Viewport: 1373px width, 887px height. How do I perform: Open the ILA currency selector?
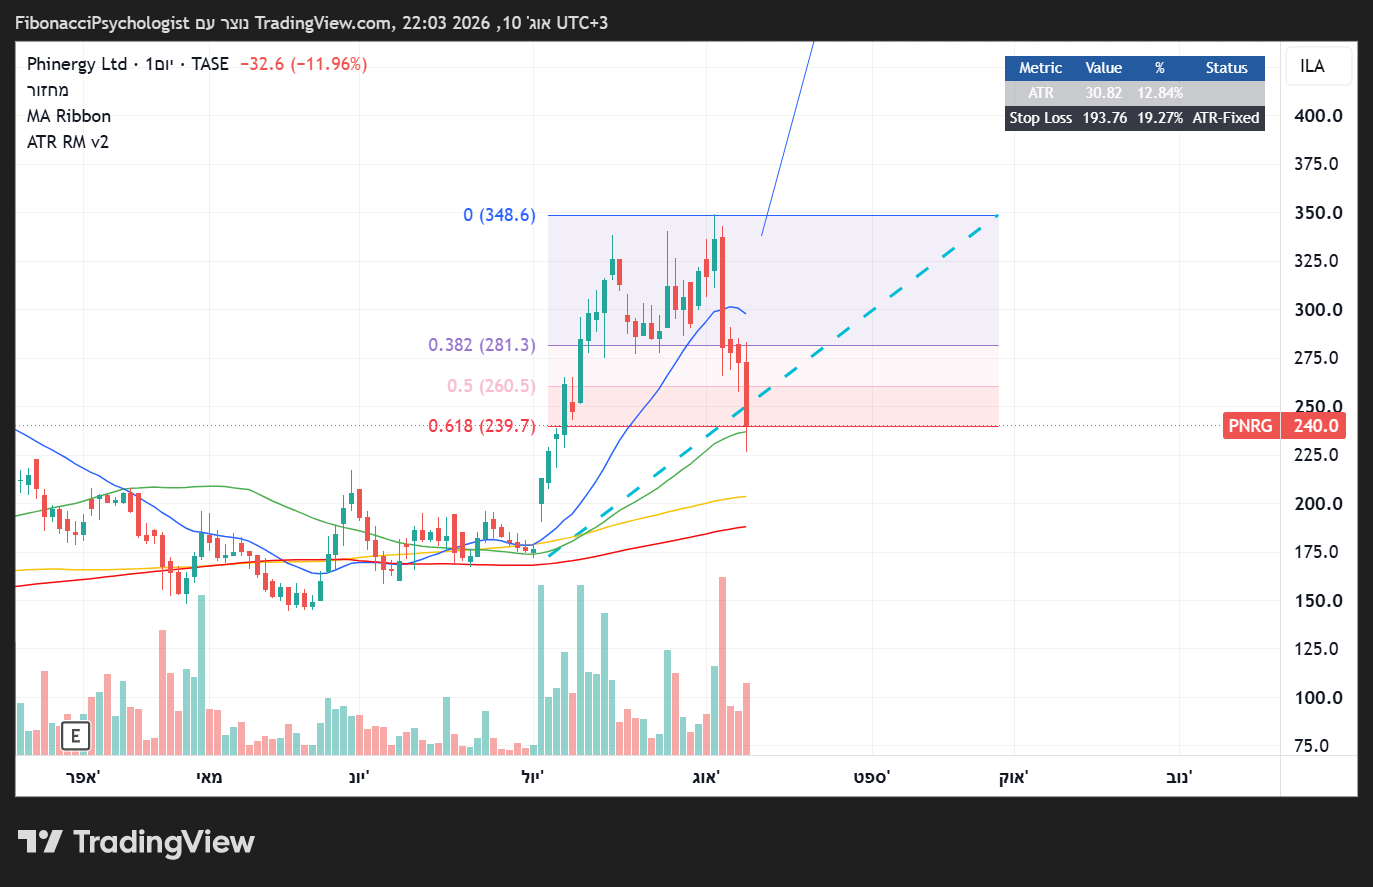click(1319, 66)
